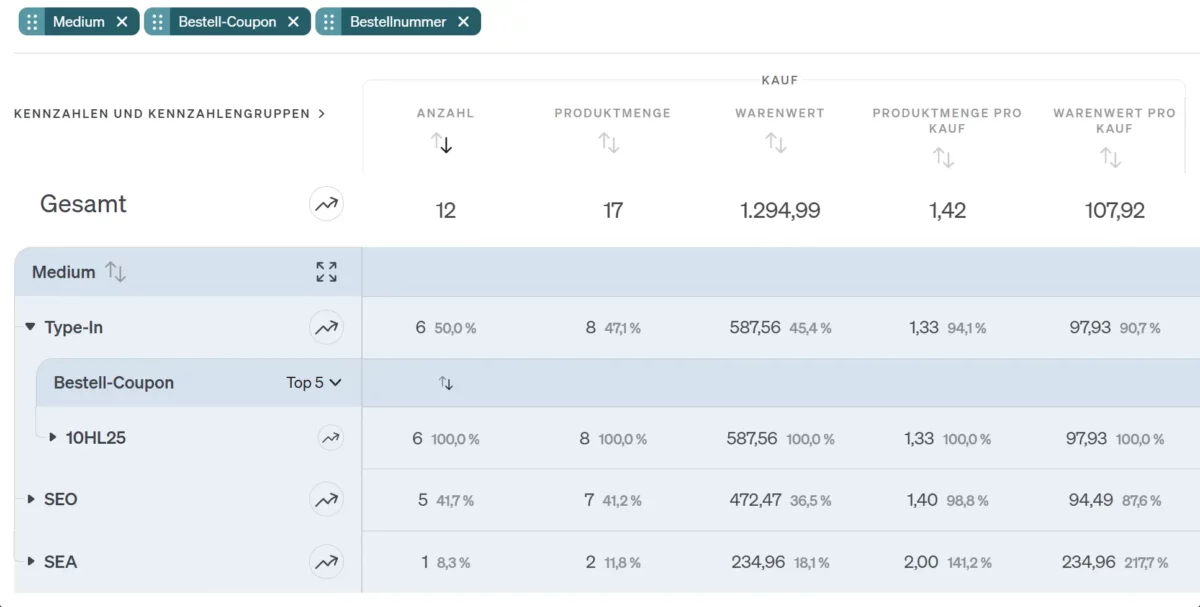
Task: Sort by the Warenwert column
Action: (776, 143)
